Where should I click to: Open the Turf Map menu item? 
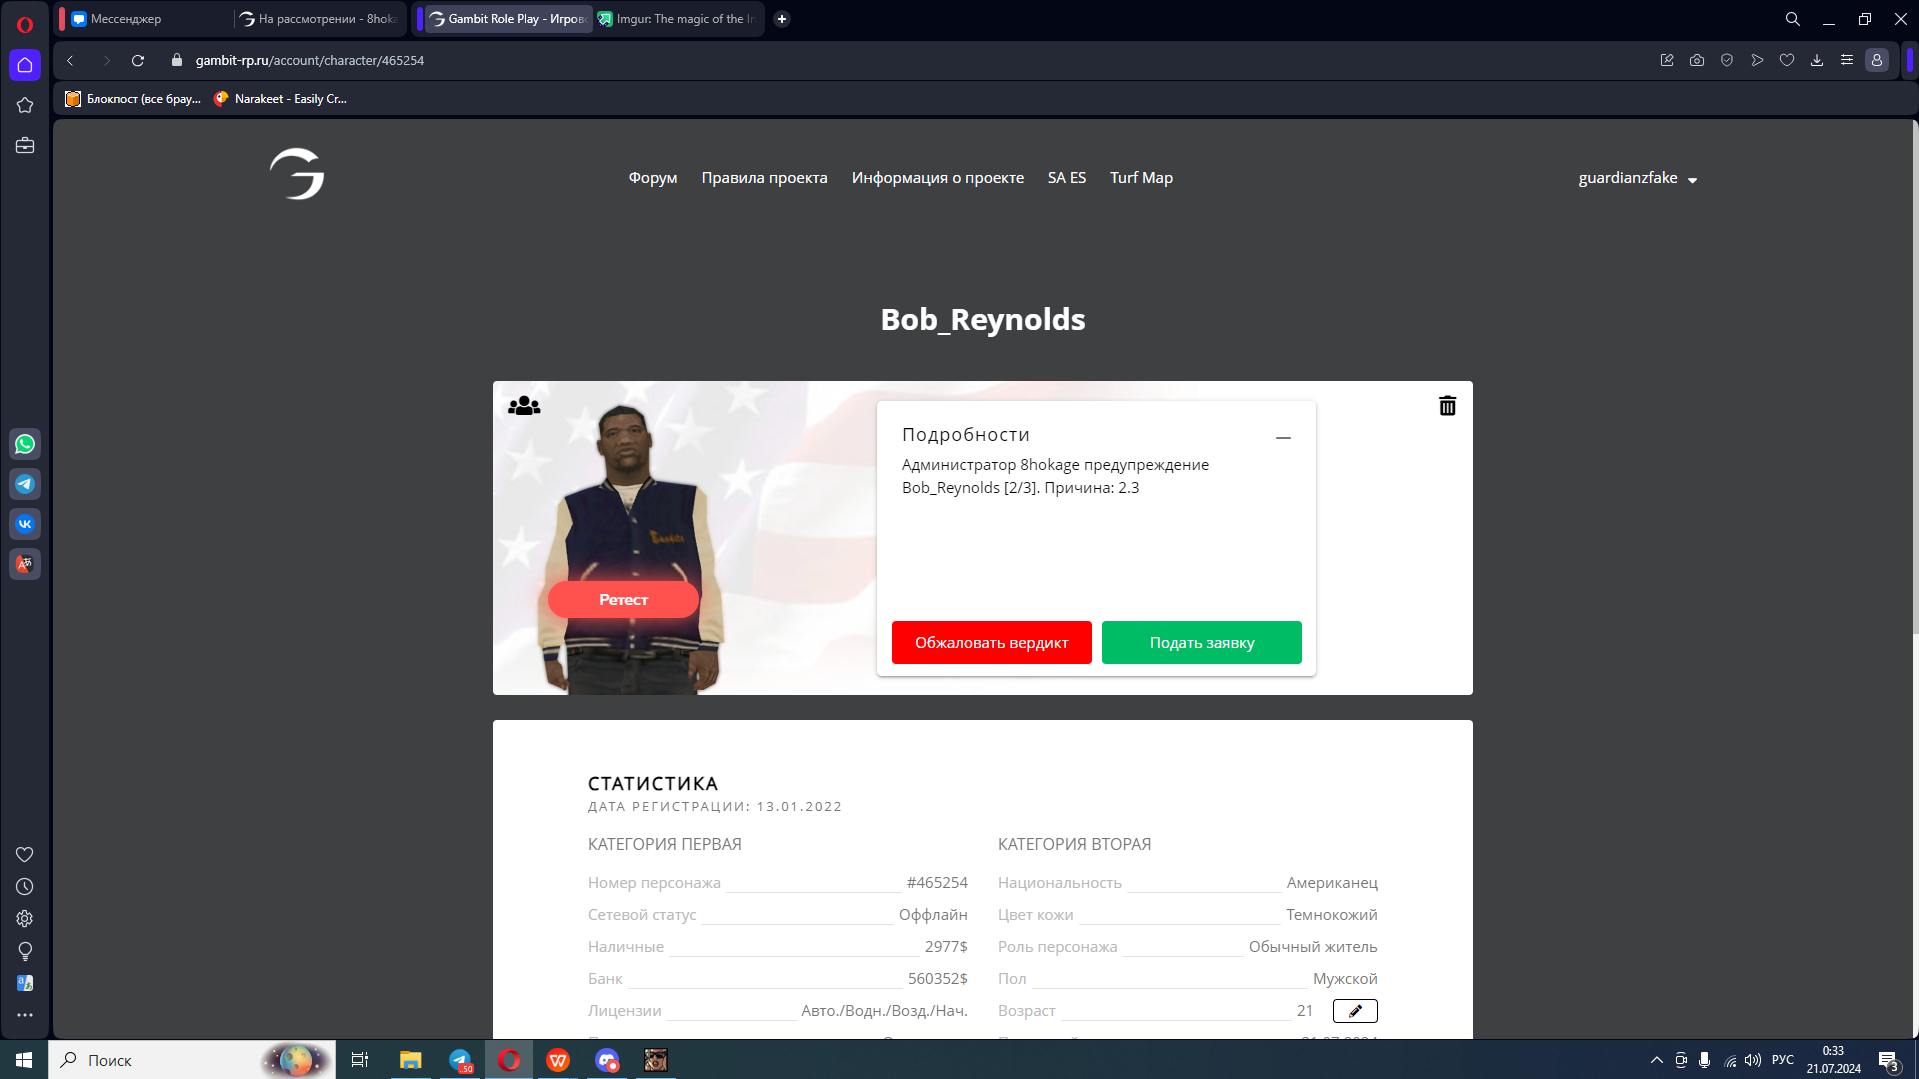(1141, 178)
